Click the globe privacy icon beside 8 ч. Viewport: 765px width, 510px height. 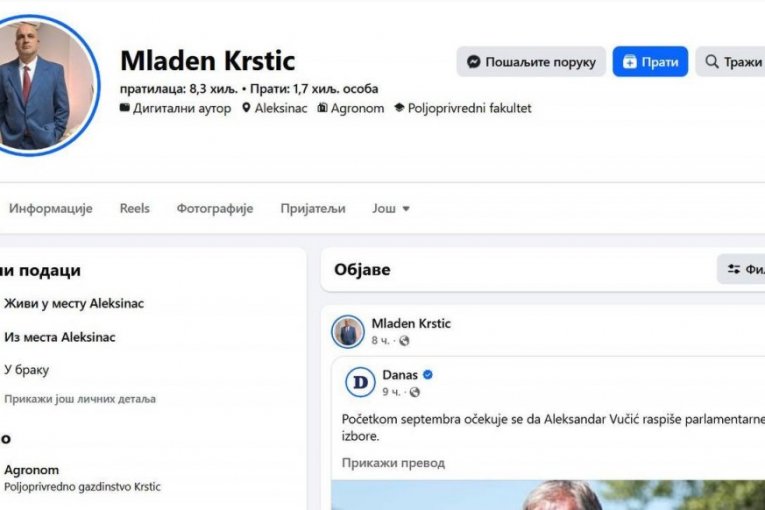tap(404, 341)
